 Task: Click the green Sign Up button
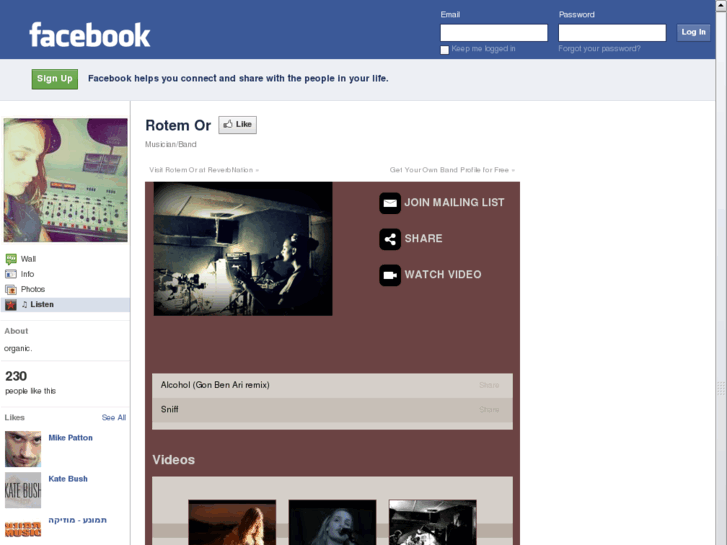click(55, 79)
